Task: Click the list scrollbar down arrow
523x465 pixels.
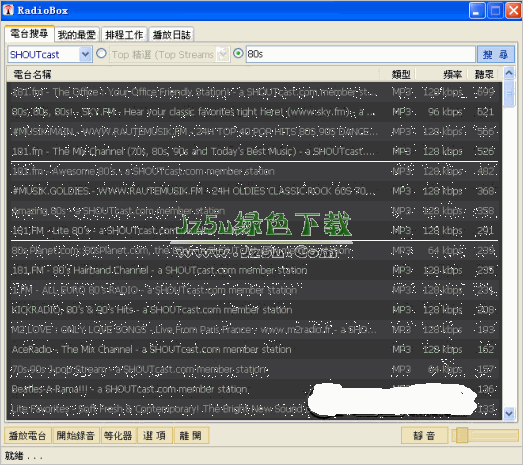Action: tap(509, 414)
